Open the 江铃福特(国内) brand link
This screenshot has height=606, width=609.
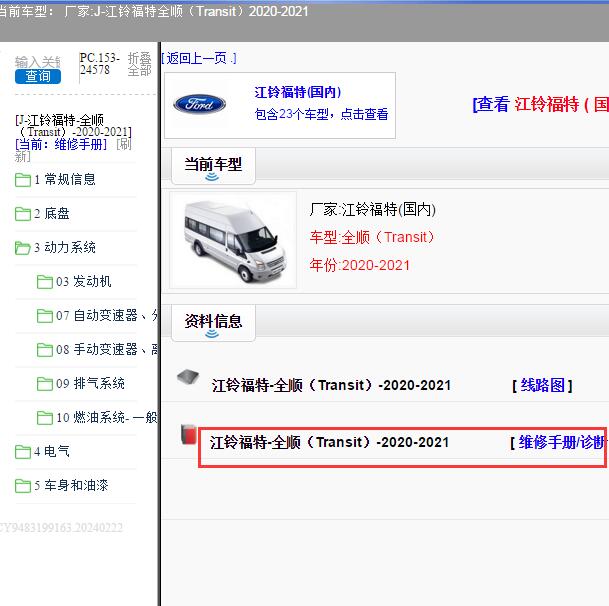(298, 92)
